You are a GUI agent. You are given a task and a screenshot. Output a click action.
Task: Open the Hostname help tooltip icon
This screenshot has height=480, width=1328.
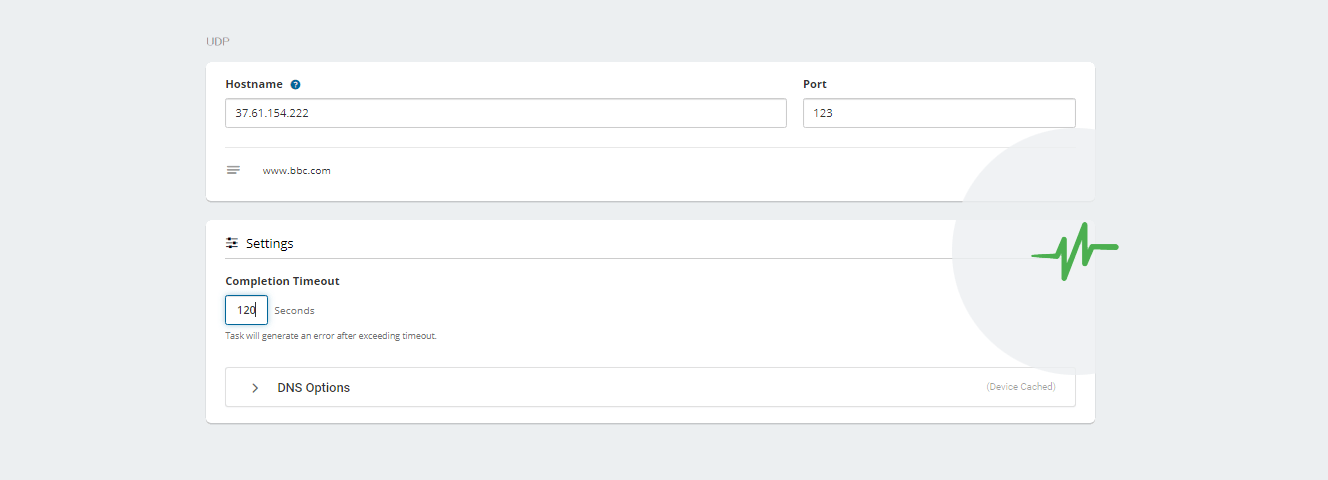coord(296,85)
